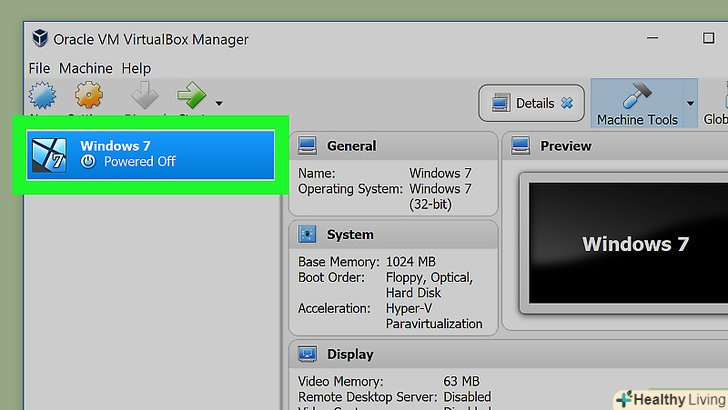This screenshot has height=410, width=728.
Task: Click the grey Discard down-arrow icon
Action: click(x=144, y=95)
